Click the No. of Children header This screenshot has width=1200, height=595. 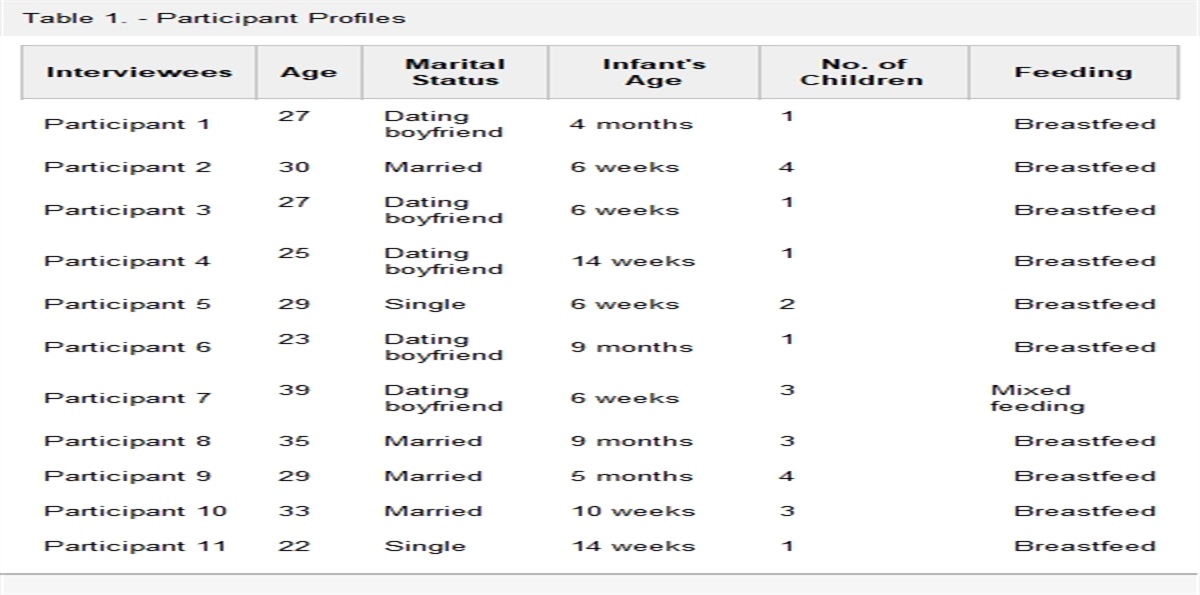863,72
